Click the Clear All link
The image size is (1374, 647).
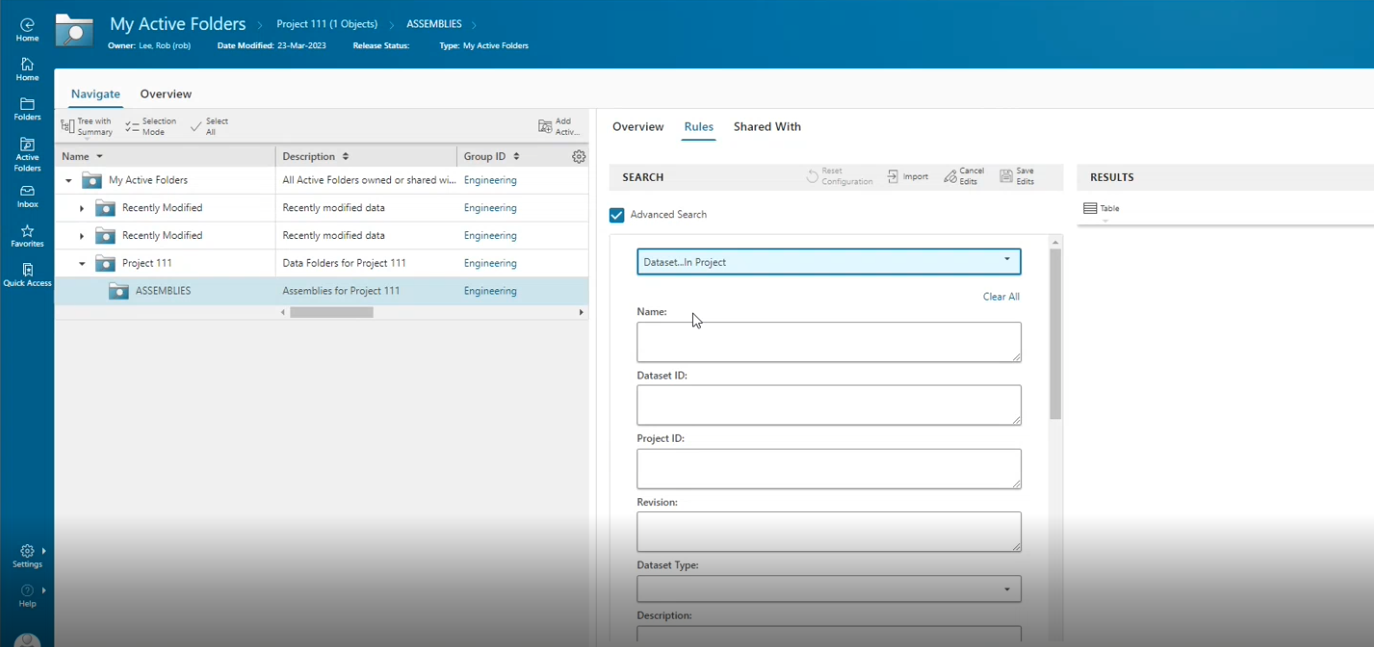(x=1001, y=296)
